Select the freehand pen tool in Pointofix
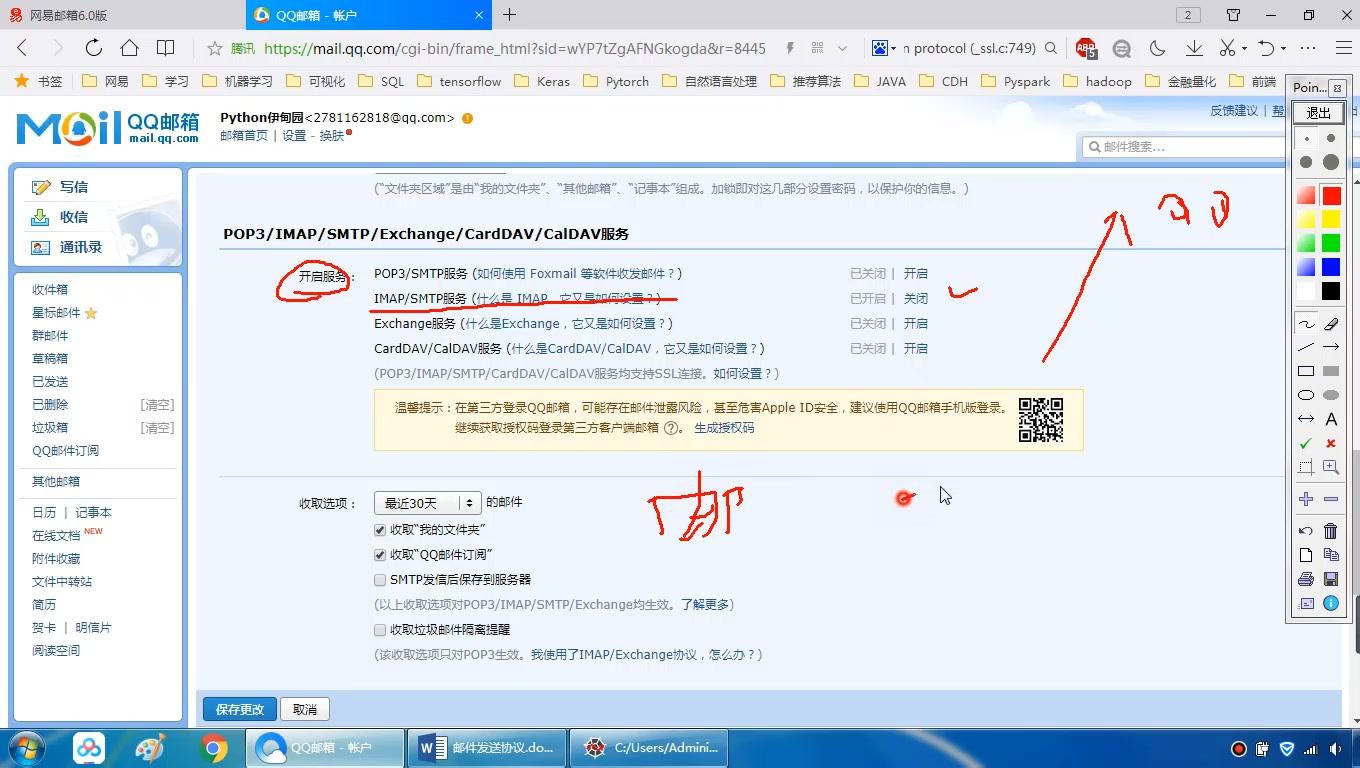The height and width of the screenshot is (768, 1360). point(1306,324)
